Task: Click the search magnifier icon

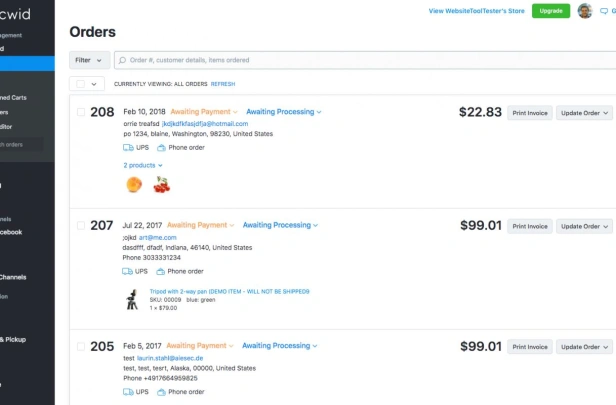Action: (x=122, y=60)
